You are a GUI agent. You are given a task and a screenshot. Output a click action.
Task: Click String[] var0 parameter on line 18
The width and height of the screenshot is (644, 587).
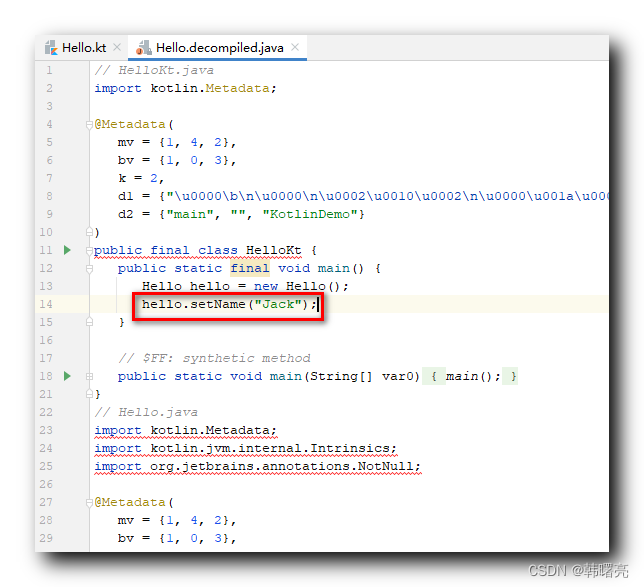tap(361, 376)
